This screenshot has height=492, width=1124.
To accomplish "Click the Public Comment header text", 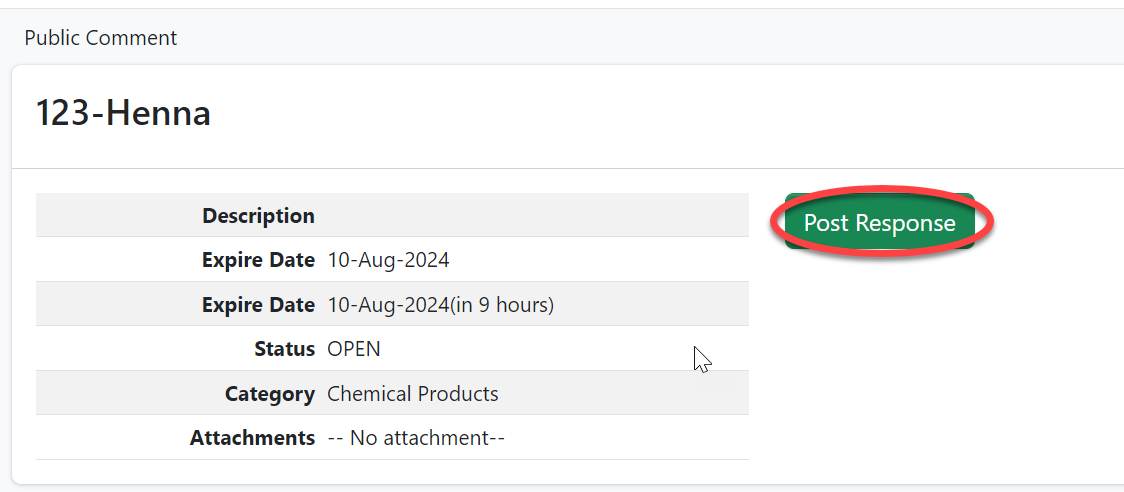I will point(101,38).
